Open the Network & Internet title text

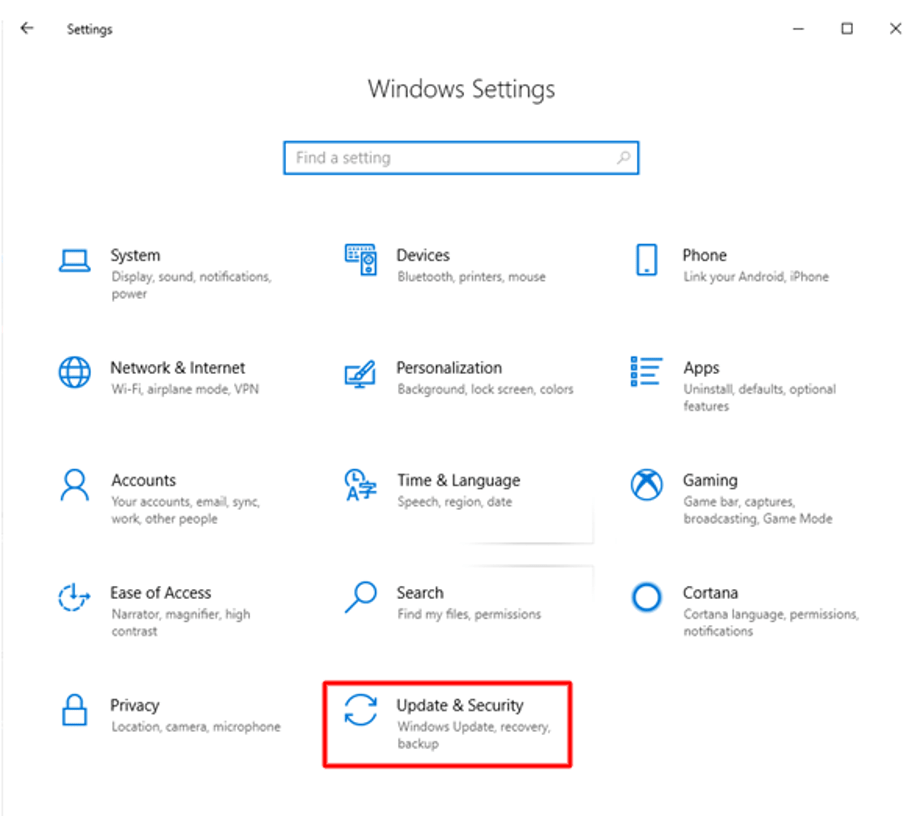point(177,368)
